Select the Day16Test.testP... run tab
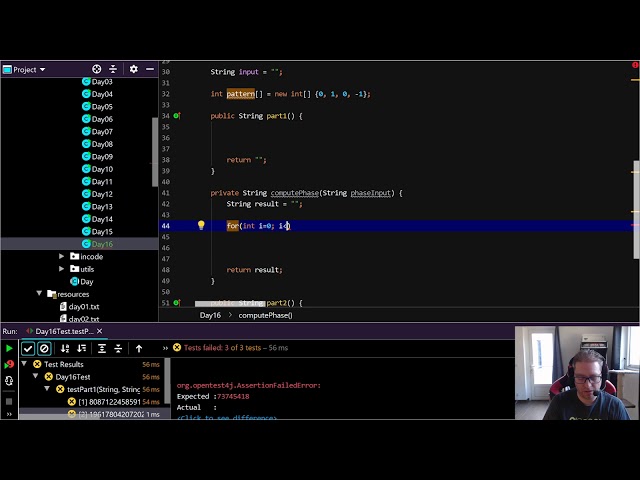Image resolution: width=640 pixels, height=480 pixels. click(x=64, y=331)
